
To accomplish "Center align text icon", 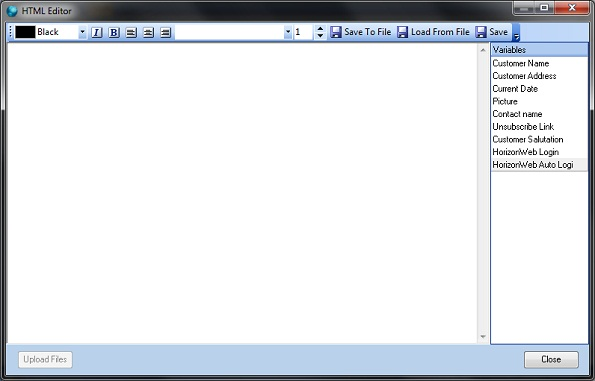I will pos(148,32).
